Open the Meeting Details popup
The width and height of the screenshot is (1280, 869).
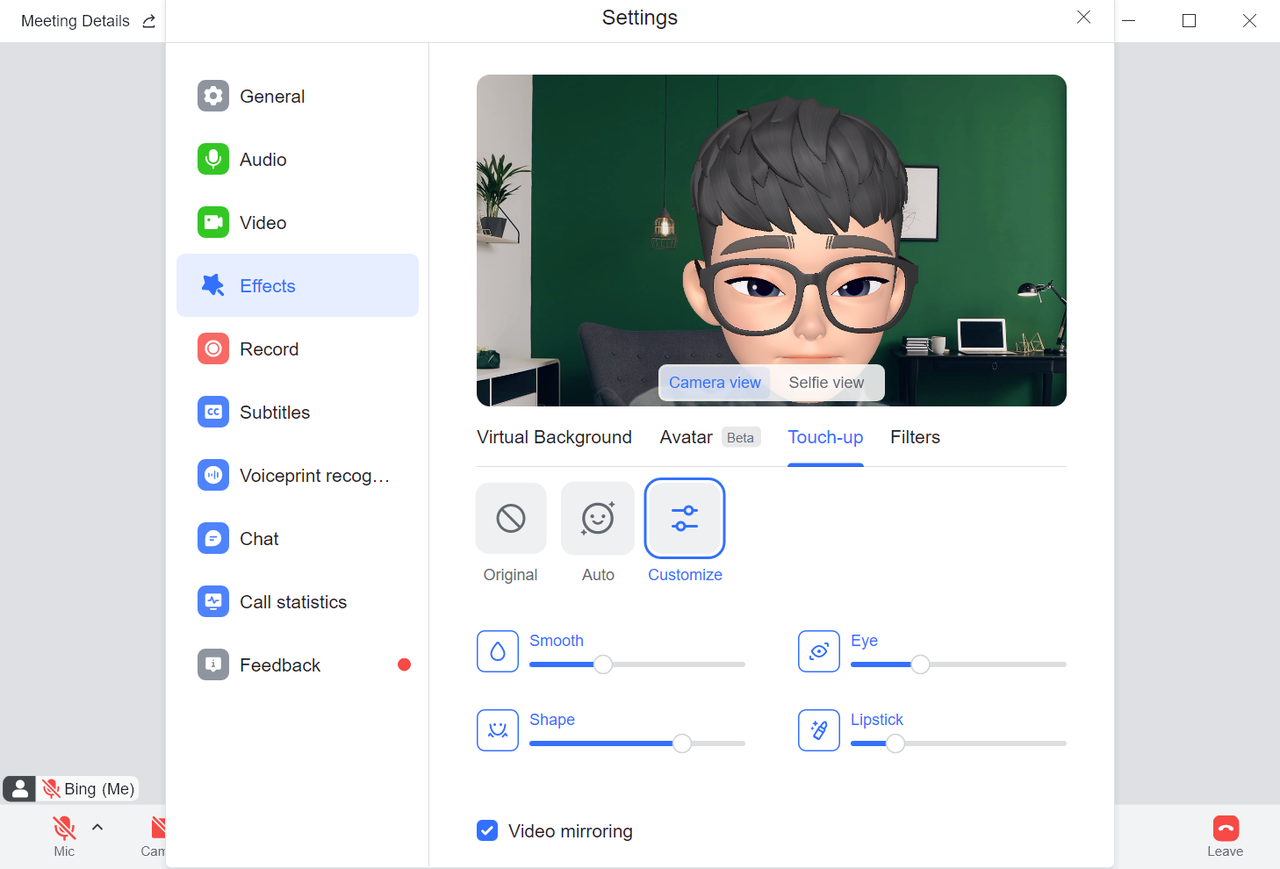(75, 20)
